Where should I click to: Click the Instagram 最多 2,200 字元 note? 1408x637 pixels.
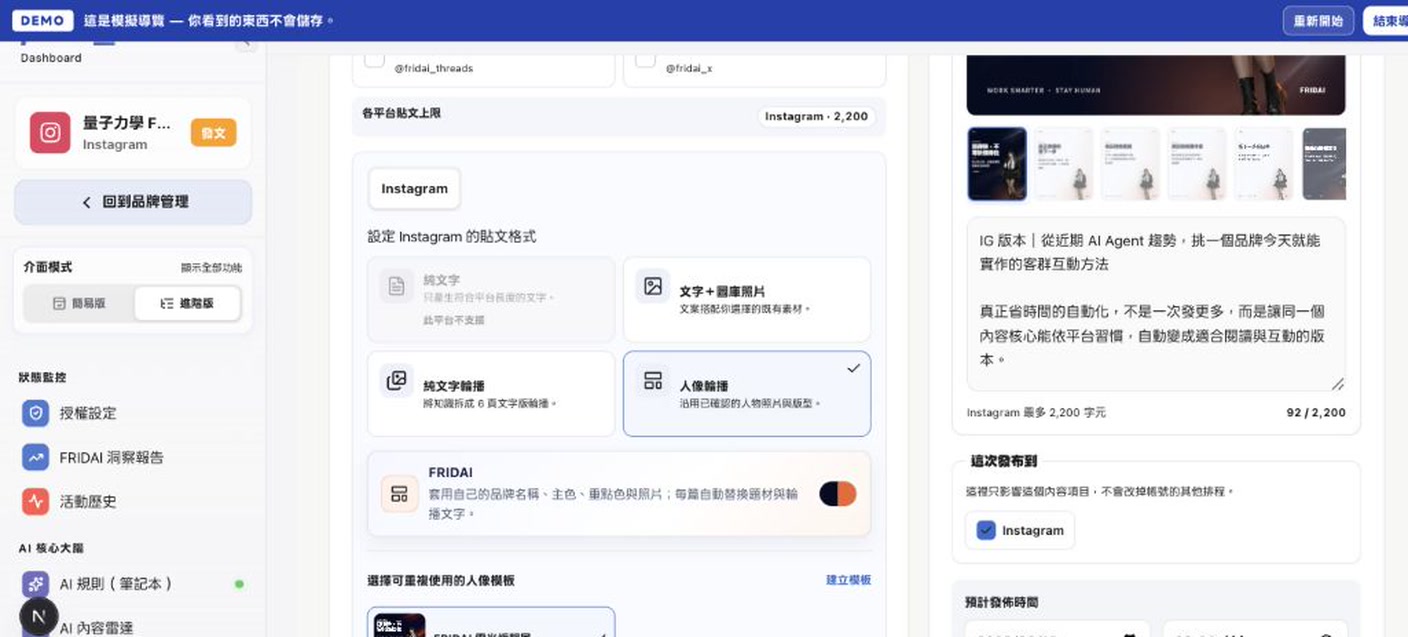point(1036,412)
